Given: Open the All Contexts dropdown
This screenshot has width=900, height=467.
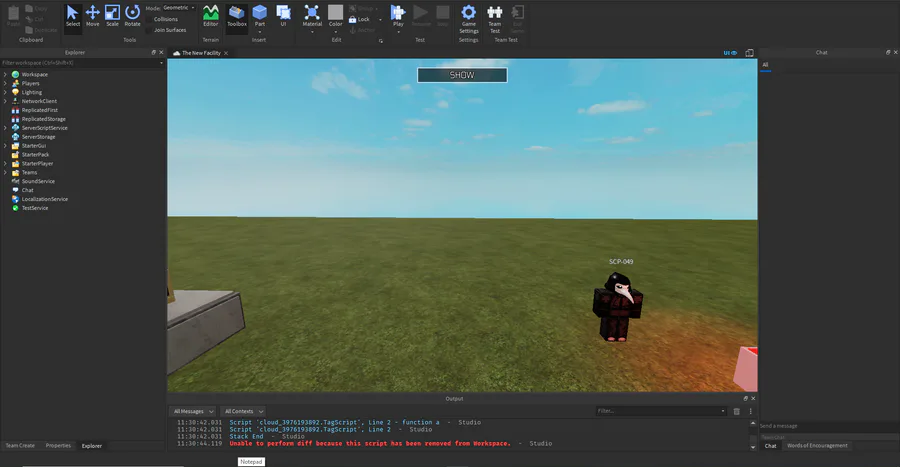Looking at the screenshot, I should [x=243, y=411].
